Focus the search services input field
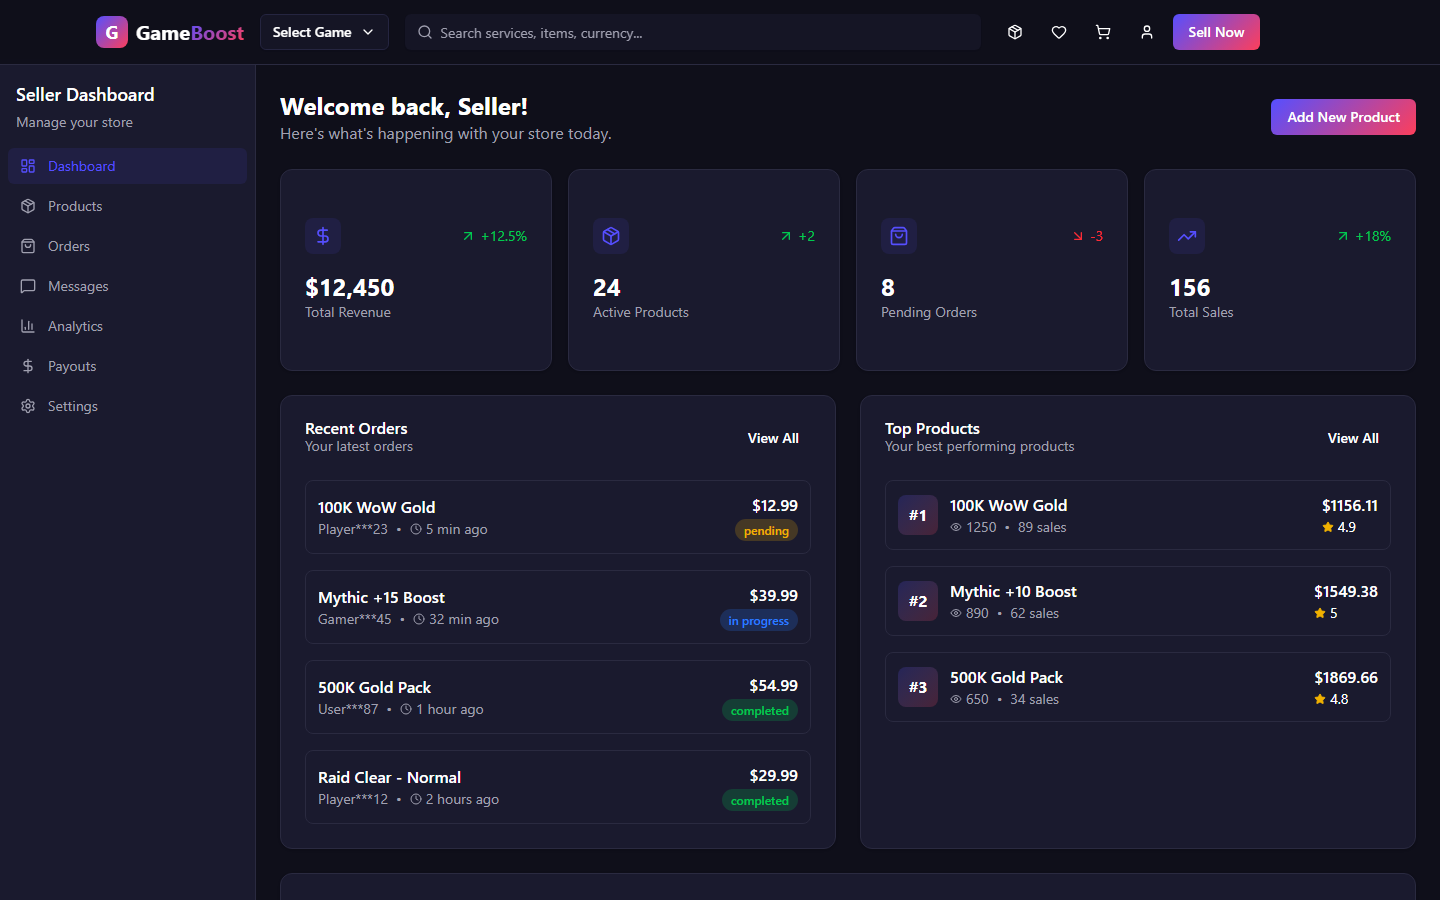 (693, 32)
